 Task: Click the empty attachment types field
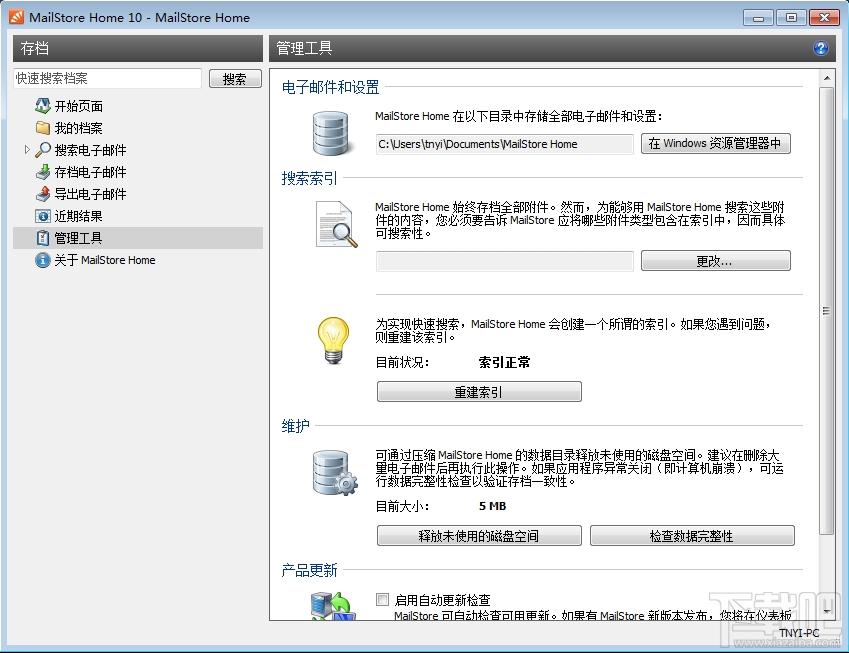click(505, 261)
